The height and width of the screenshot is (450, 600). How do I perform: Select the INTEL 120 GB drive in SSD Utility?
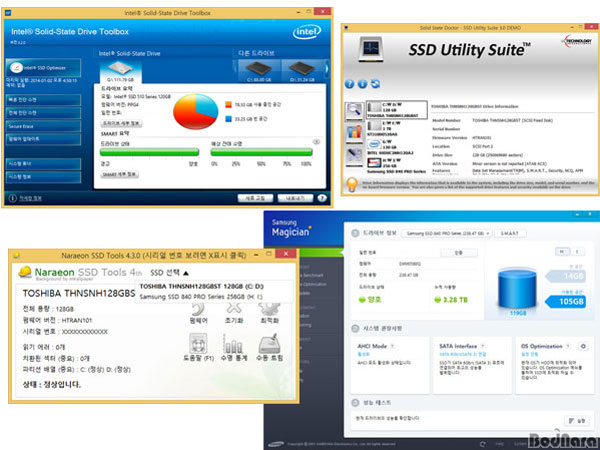coord(397,147)
